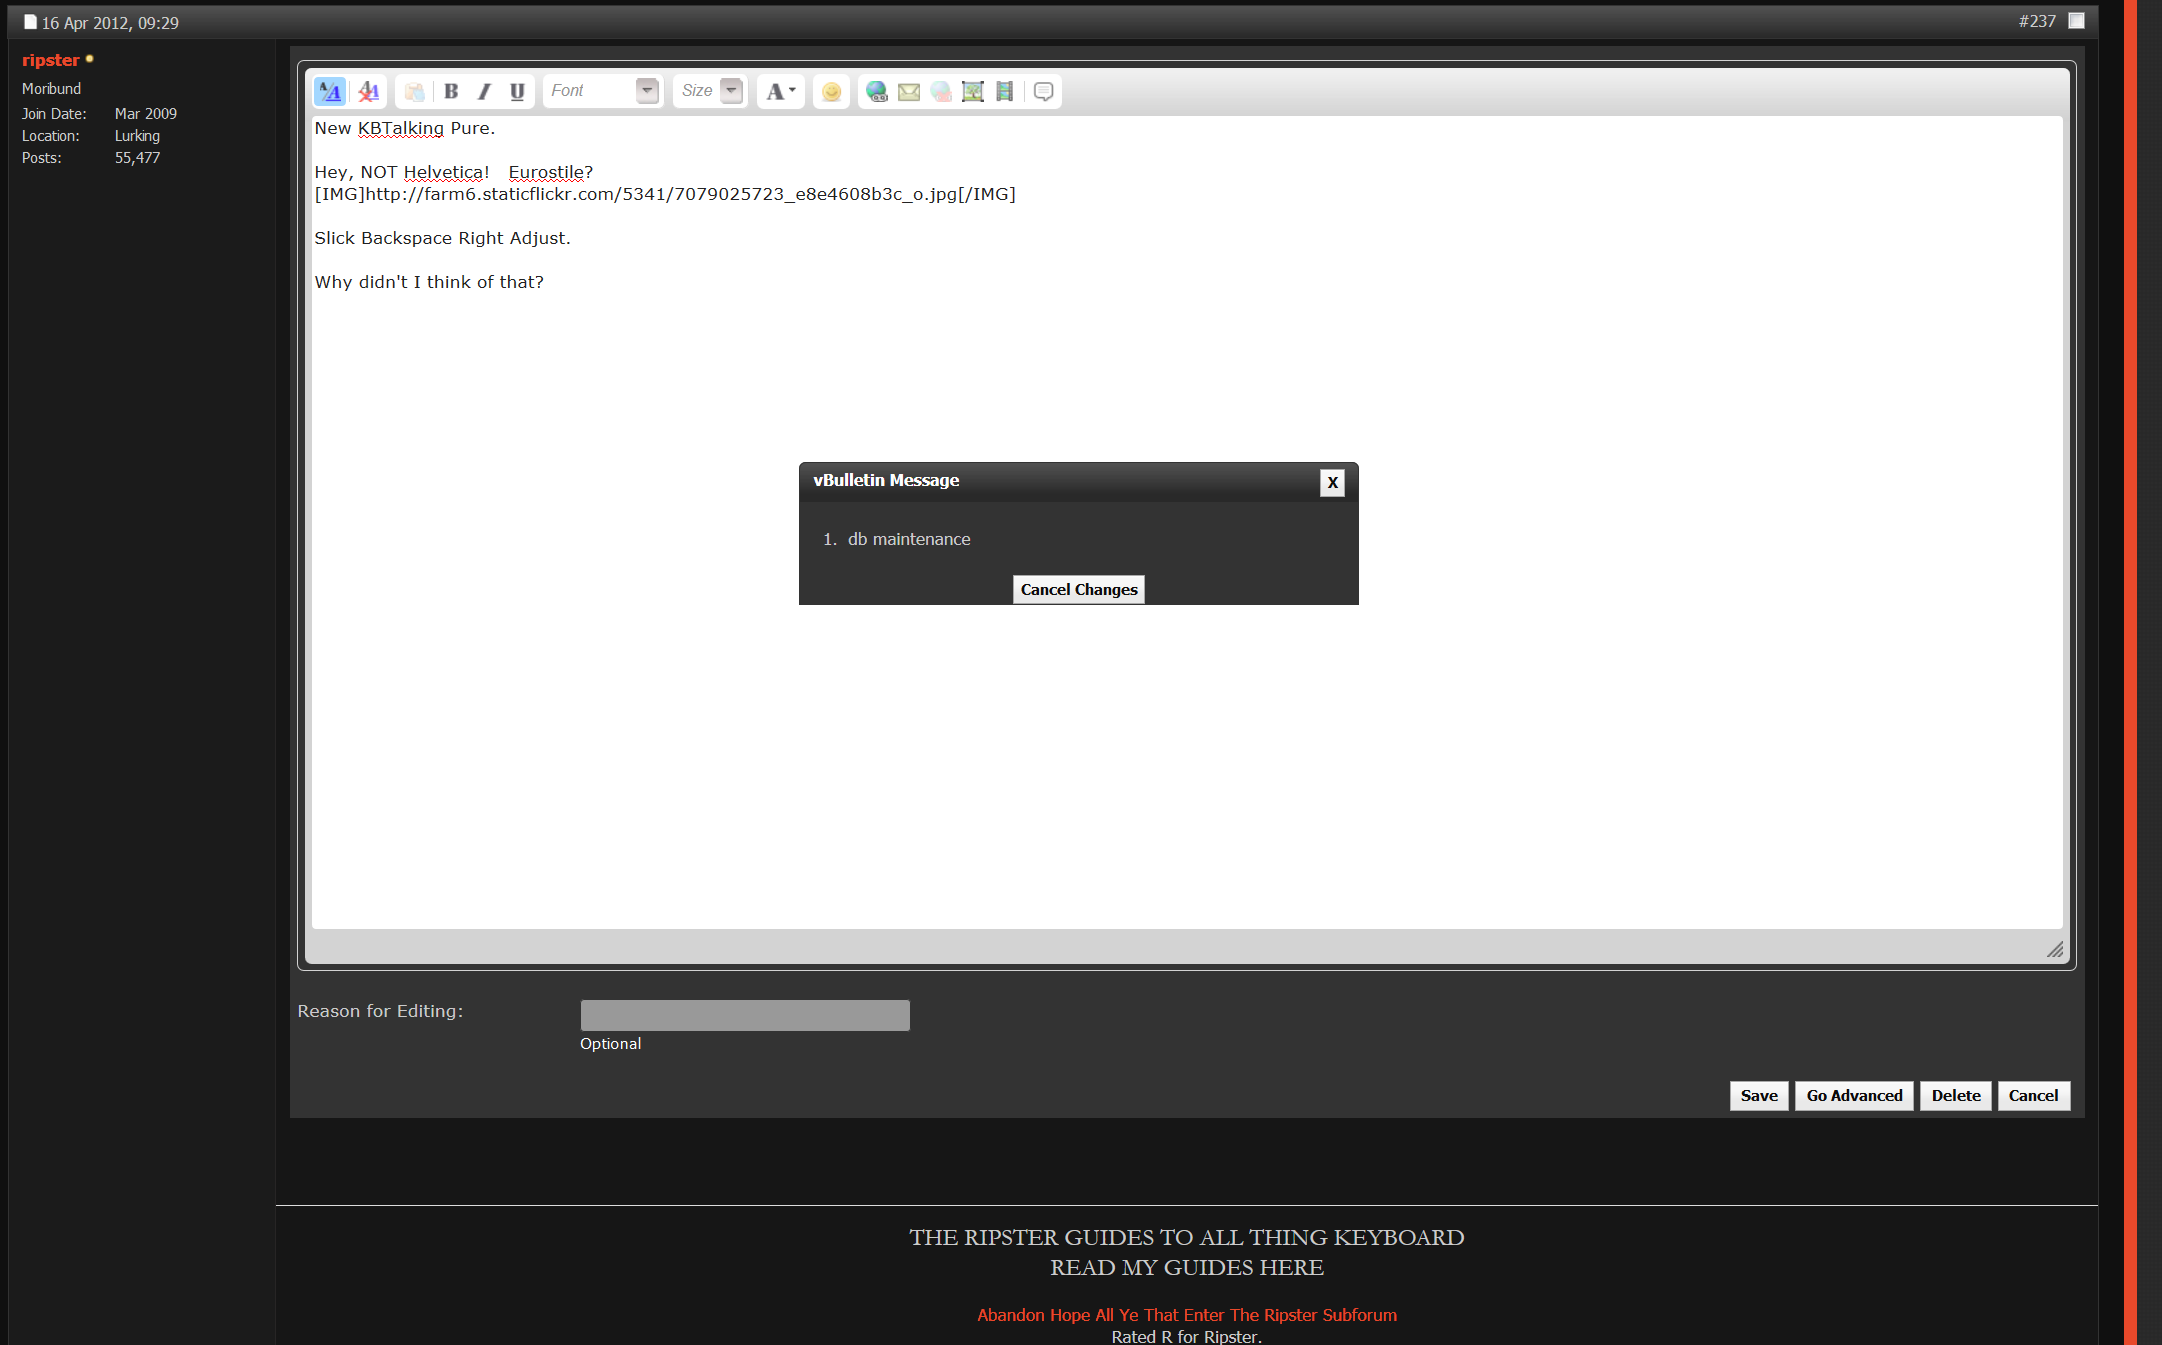Click the Unlink globe icon
Screen dimensions: 2162x1345
[941, 91]
